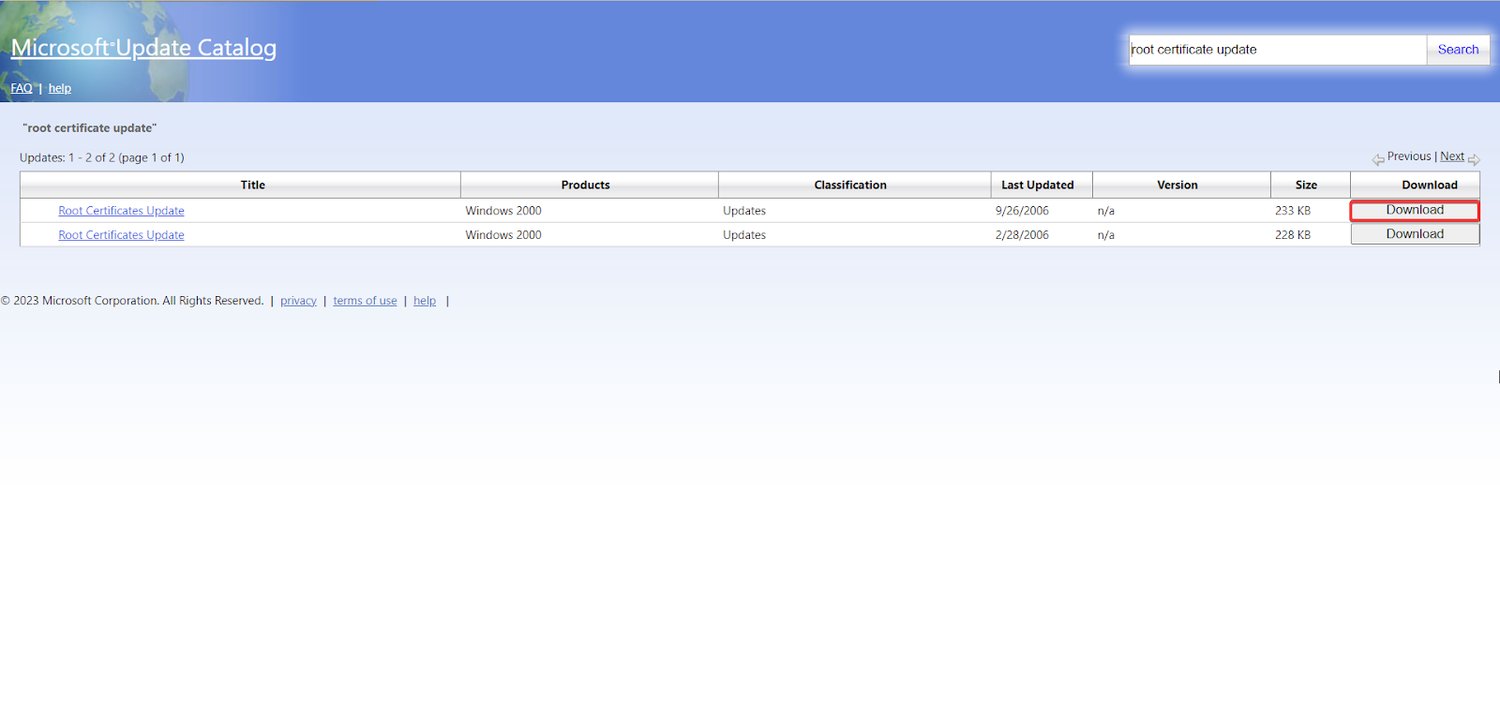Open the Root Certificates Update dated 9/26/2006
This screenshot has height=728, width=1500.
(121, 211)
